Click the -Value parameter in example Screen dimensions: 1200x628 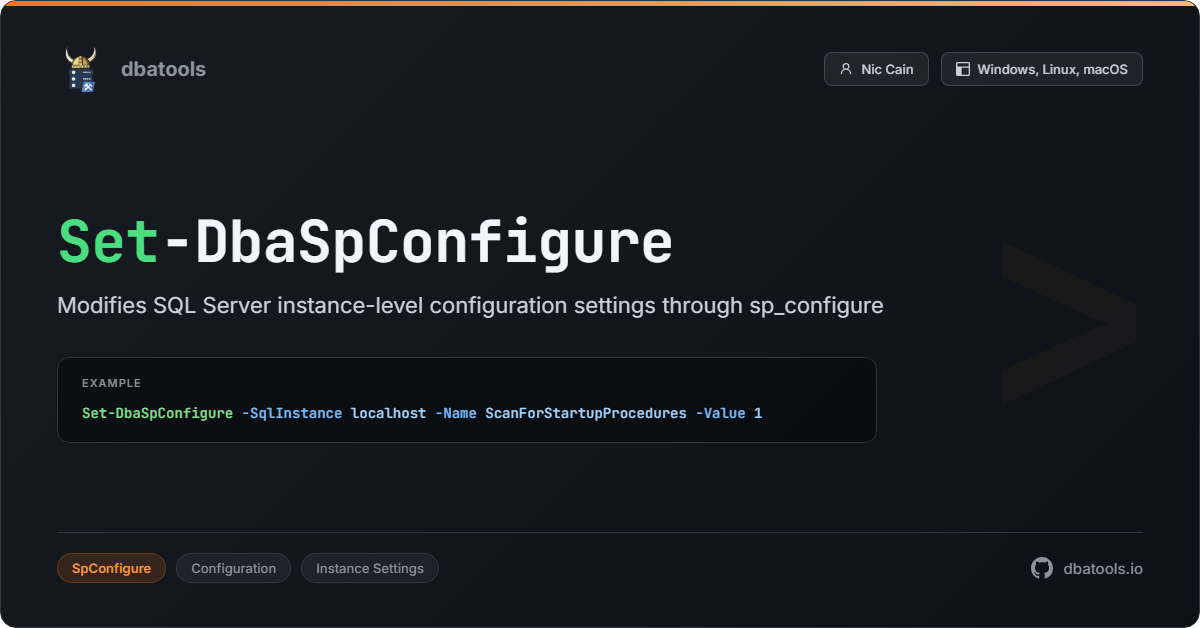pos(720,413)
